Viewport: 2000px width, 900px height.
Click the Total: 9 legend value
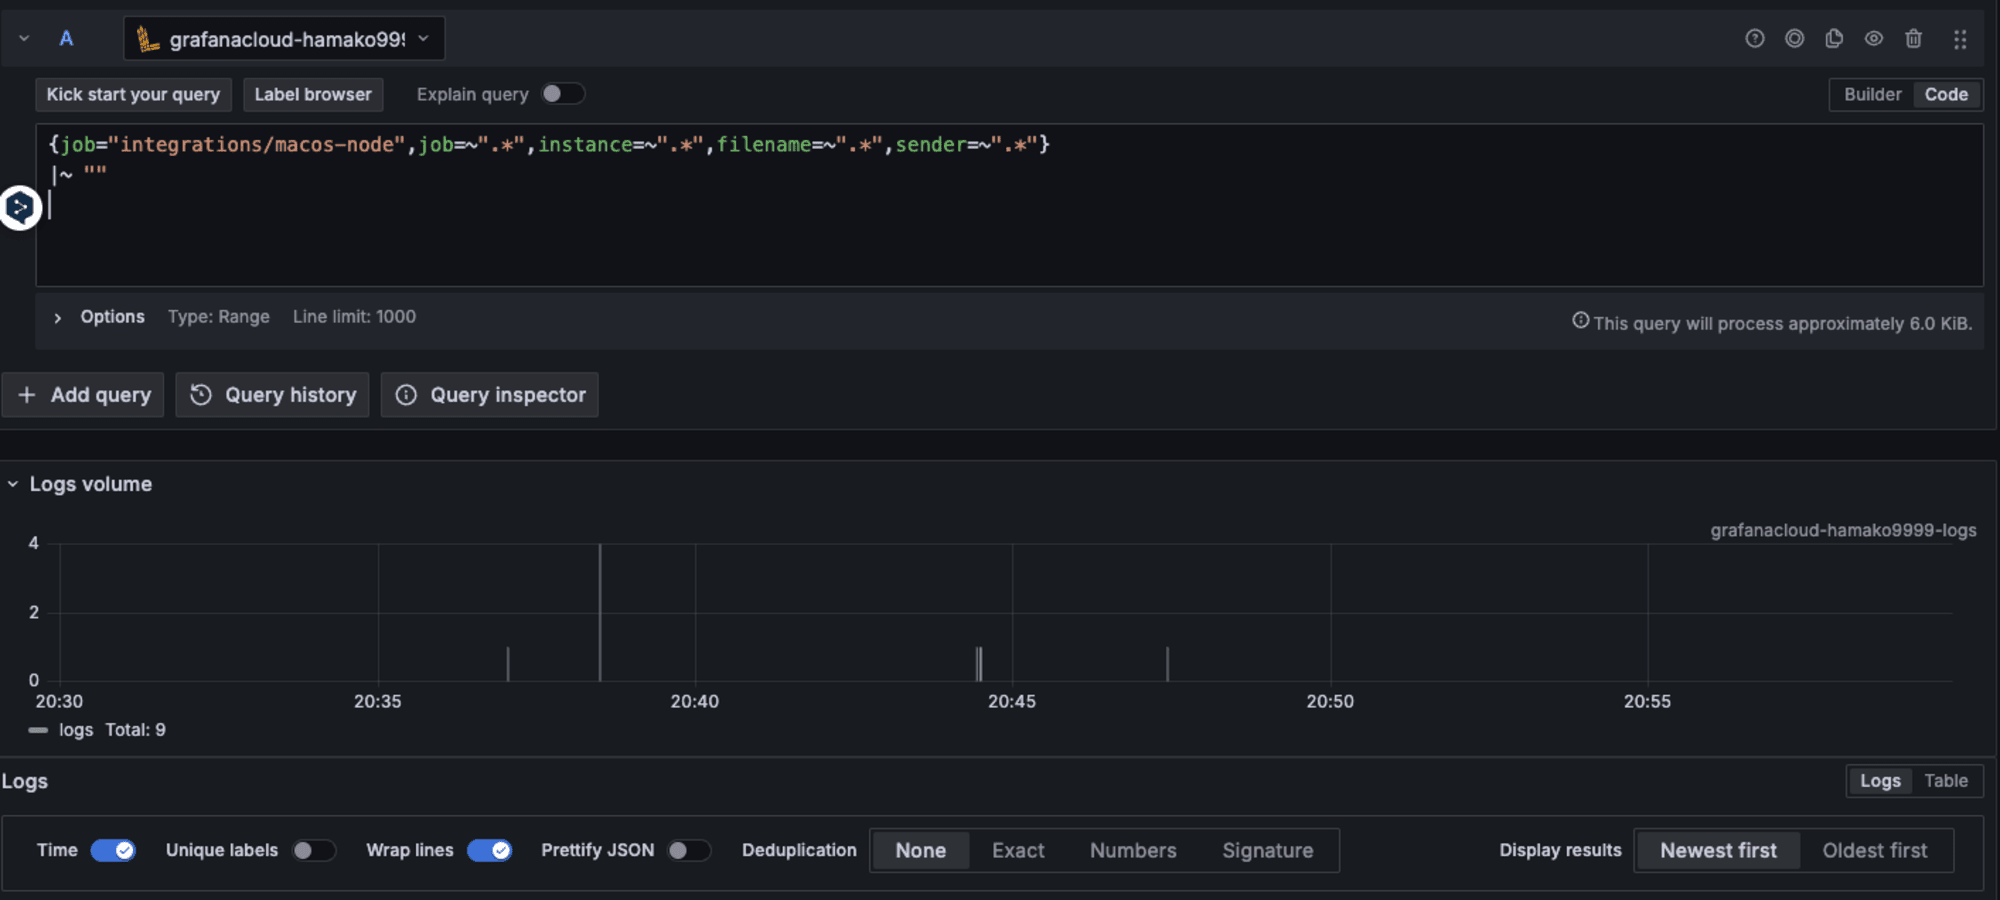(136, 731)
